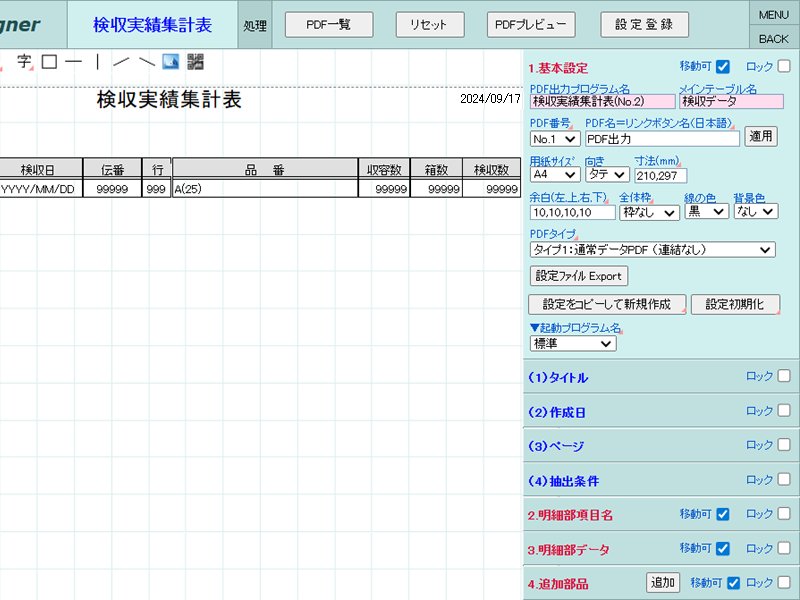
Task: Click the 寸法(mm) field 210,297
Action: (x=661, y=176)
